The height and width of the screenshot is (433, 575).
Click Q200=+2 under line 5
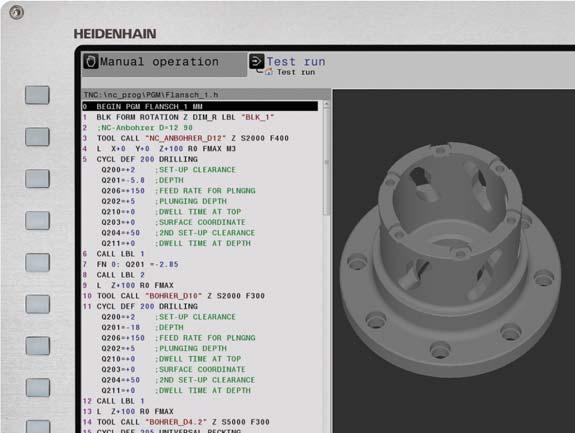(x=168, y=170)
